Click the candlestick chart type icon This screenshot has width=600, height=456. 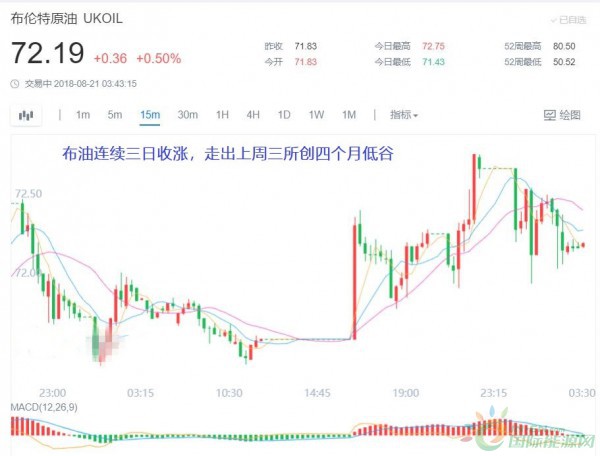point(23,115)
